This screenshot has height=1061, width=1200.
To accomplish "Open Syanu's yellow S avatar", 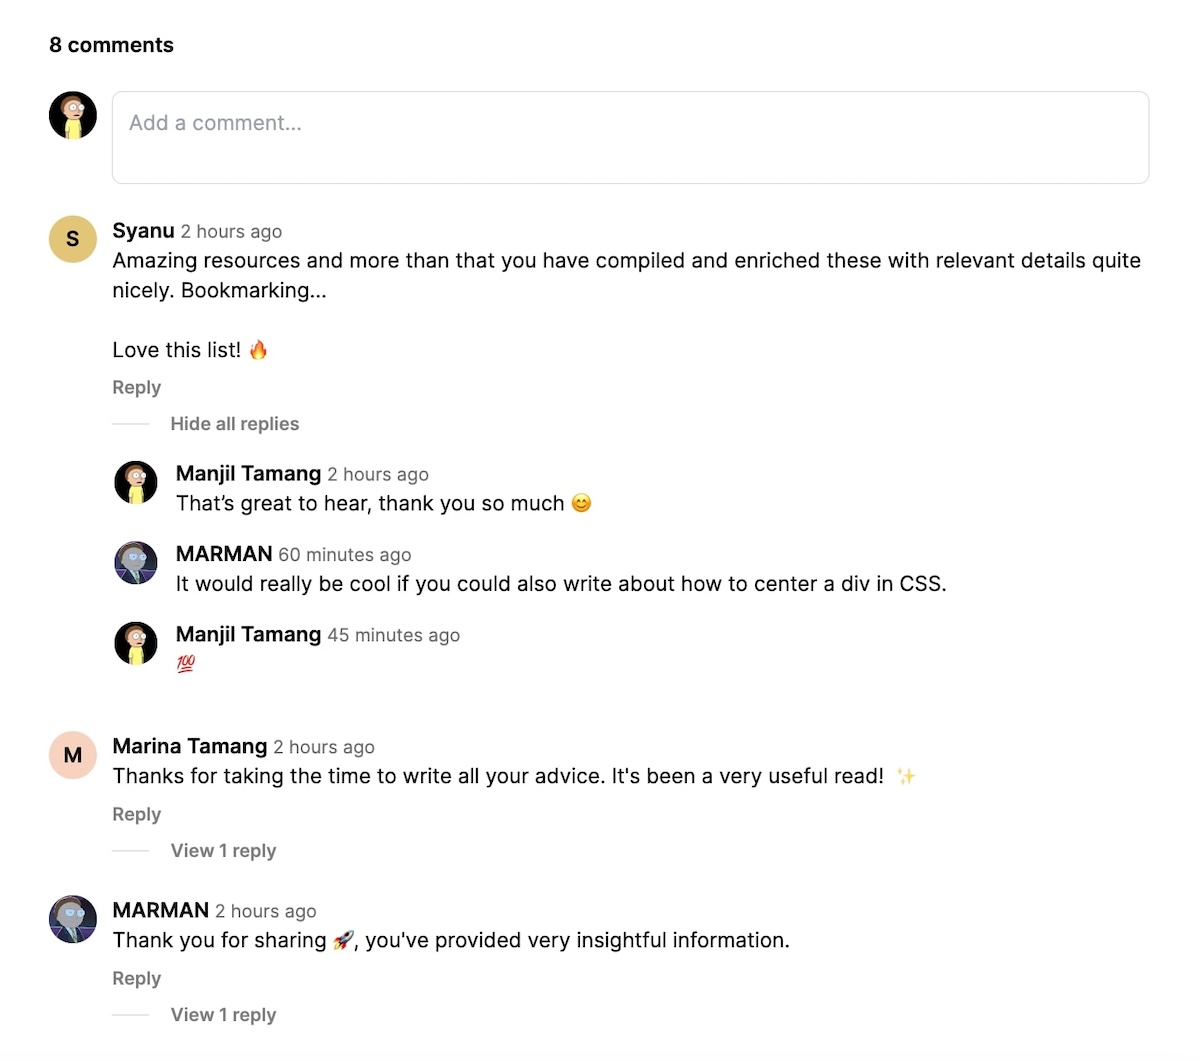I will pos(73,239).
